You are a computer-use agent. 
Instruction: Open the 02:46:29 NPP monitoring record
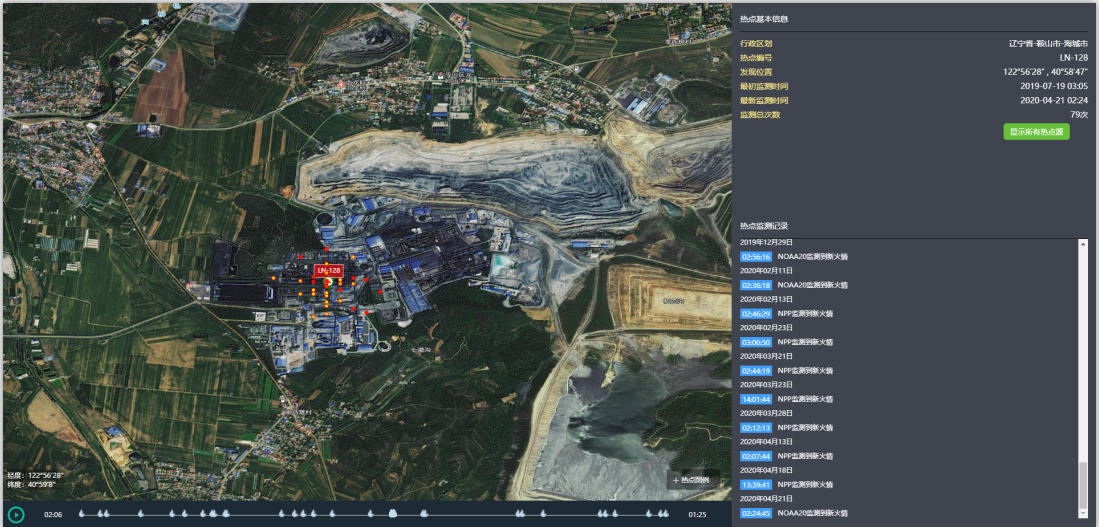point(755,313)
